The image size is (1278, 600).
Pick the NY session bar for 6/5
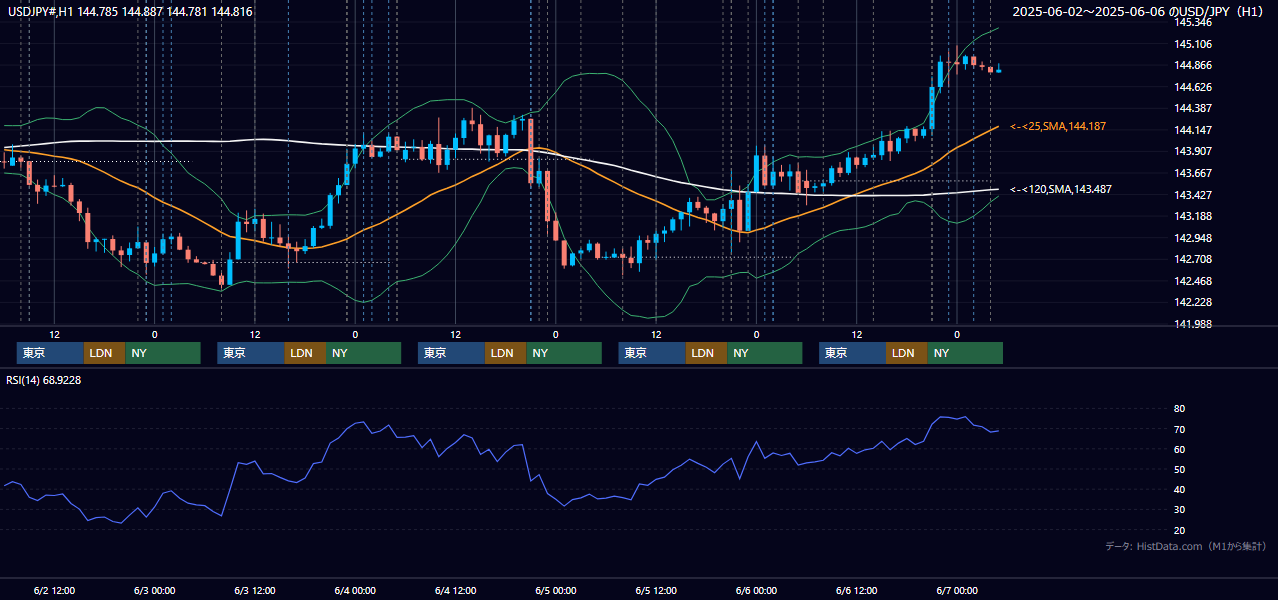click(x=765, y=353)
